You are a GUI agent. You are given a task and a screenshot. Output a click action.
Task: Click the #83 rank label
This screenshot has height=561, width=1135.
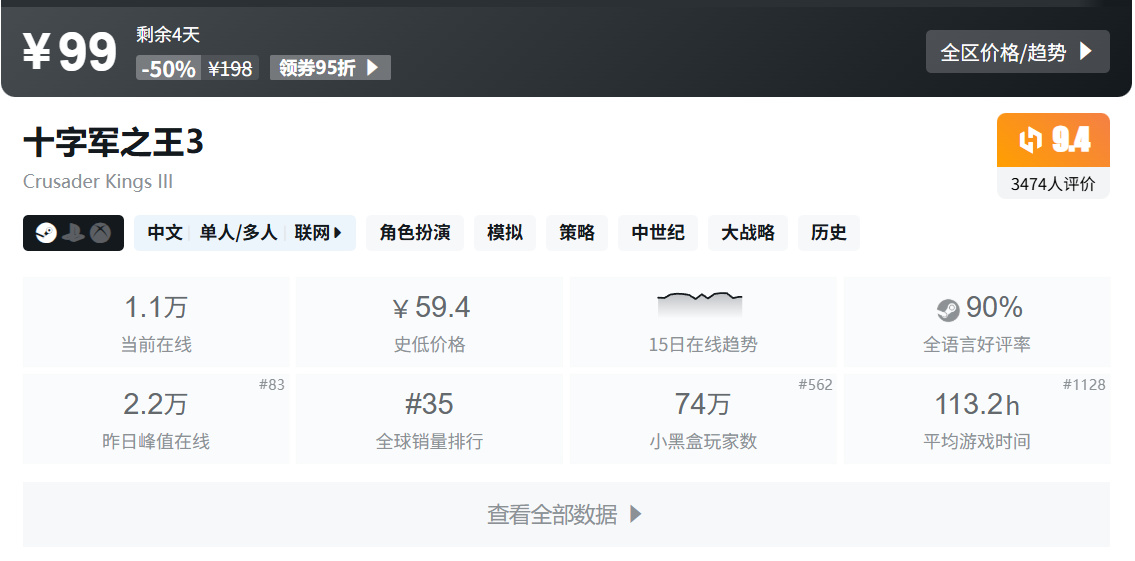272,384
